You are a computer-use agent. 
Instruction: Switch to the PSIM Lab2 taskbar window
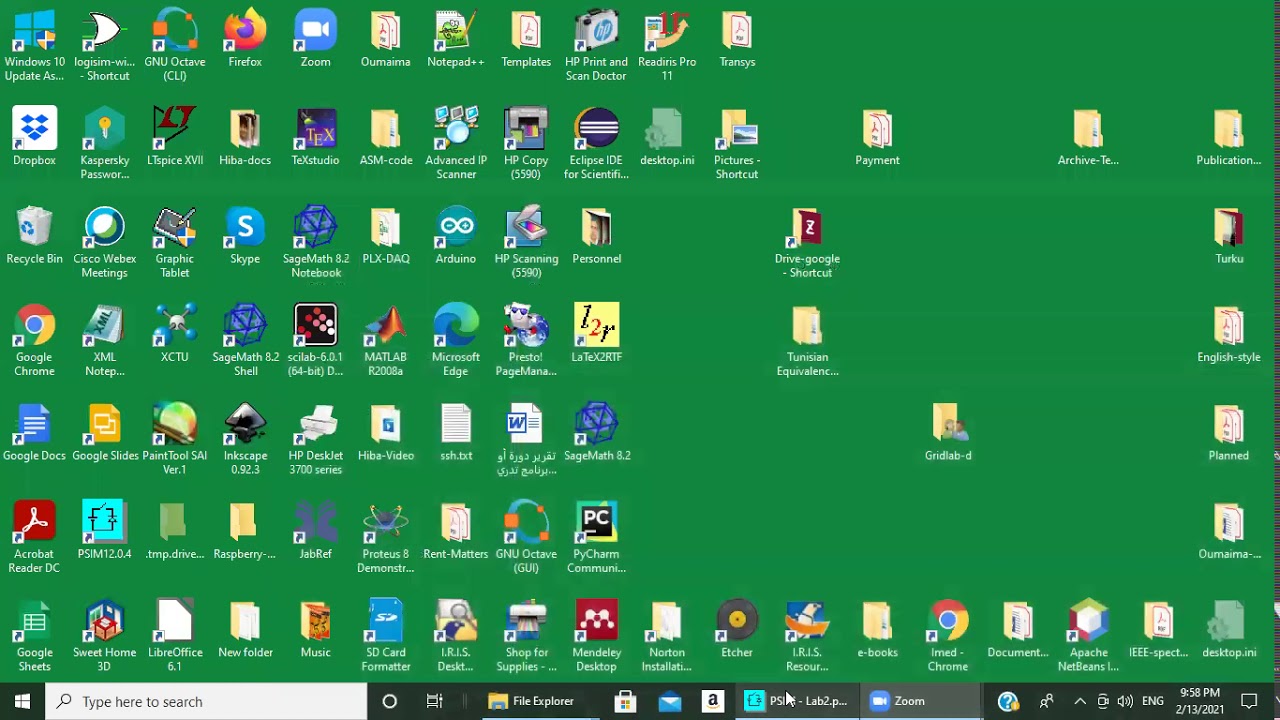[797, 701]
